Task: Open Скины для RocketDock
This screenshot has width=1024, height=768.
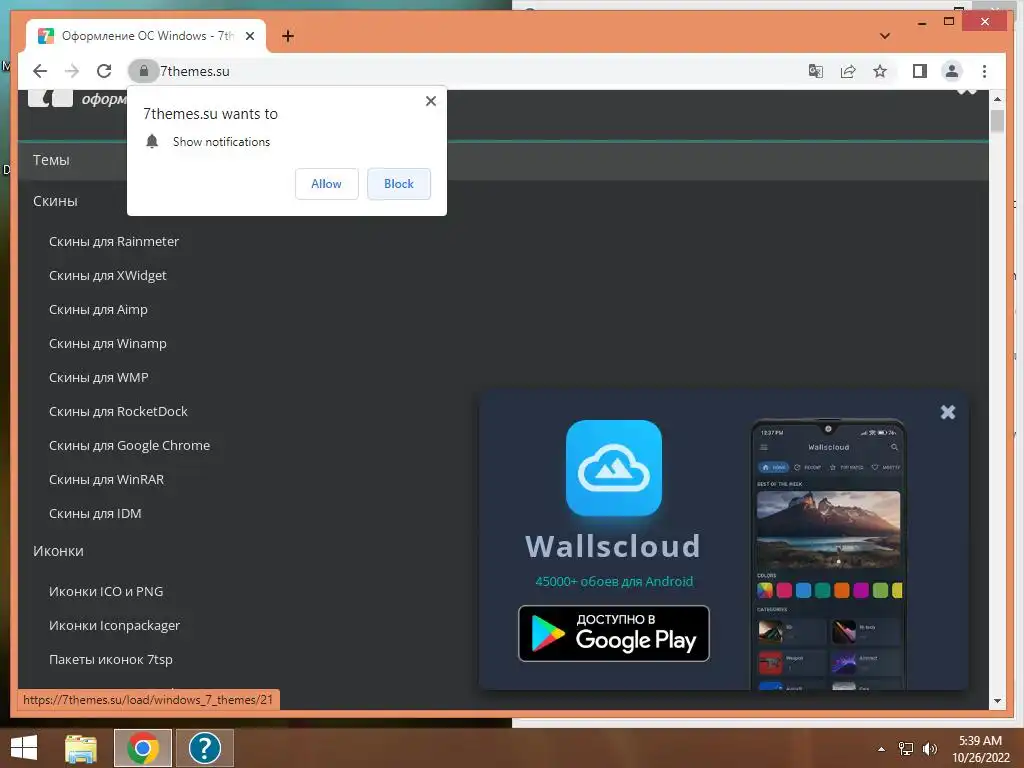Action: point(118,411)
